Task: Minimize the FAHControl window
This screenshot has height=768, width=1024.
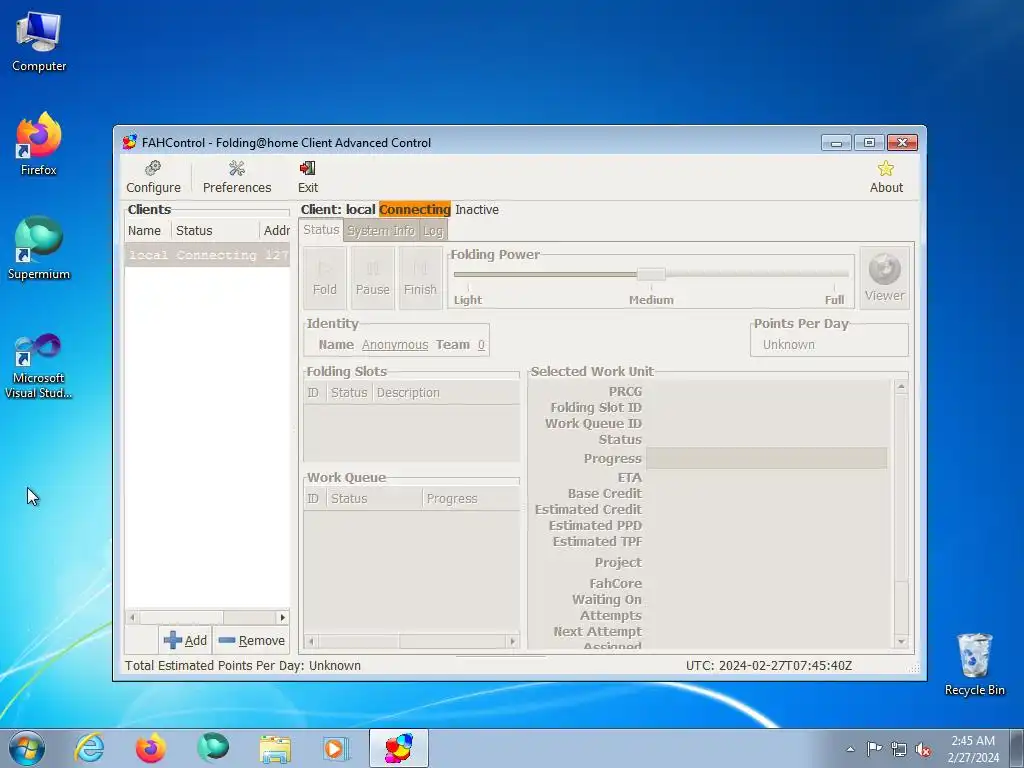Action: click(x=836, y=142)
